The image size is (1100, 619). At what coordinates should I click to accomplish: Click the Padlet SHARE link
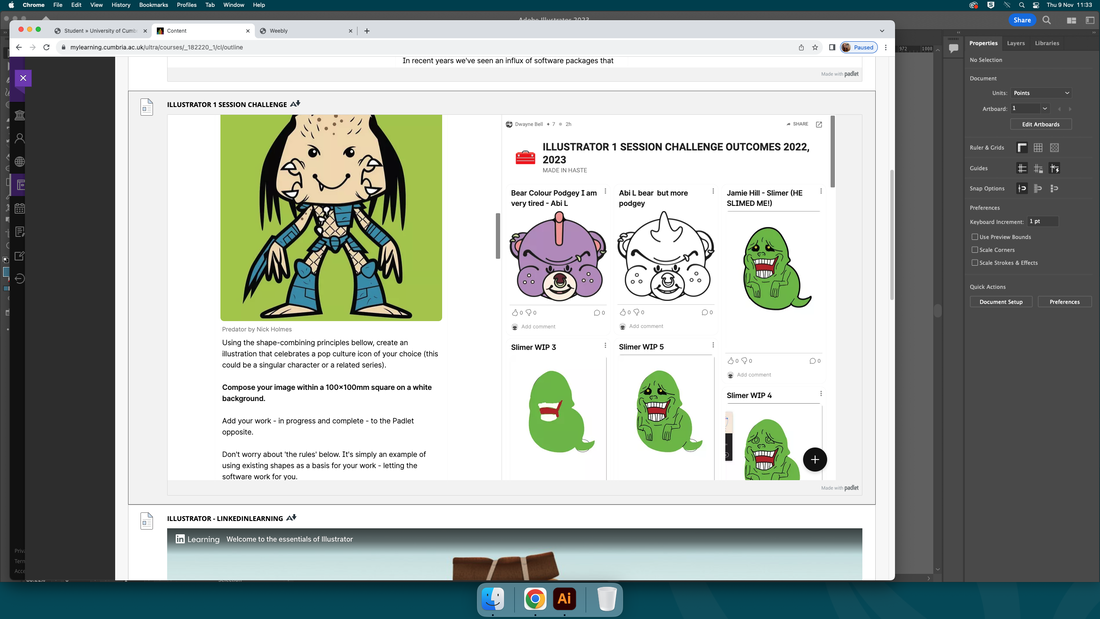coord(798,124)
